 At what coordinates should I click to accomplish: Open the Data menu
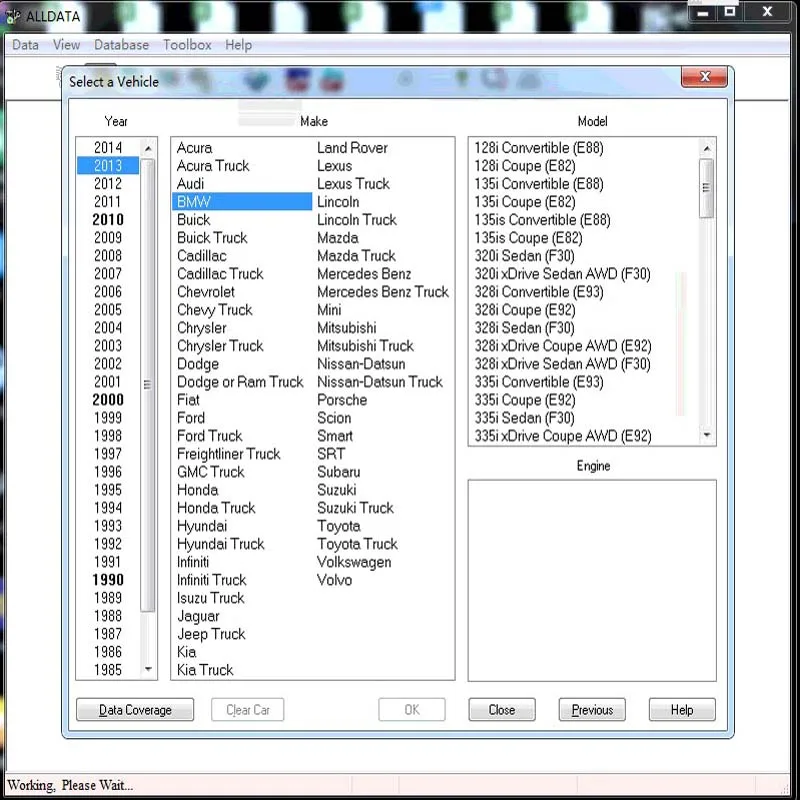pyautogui.click(x=25, y=45)
